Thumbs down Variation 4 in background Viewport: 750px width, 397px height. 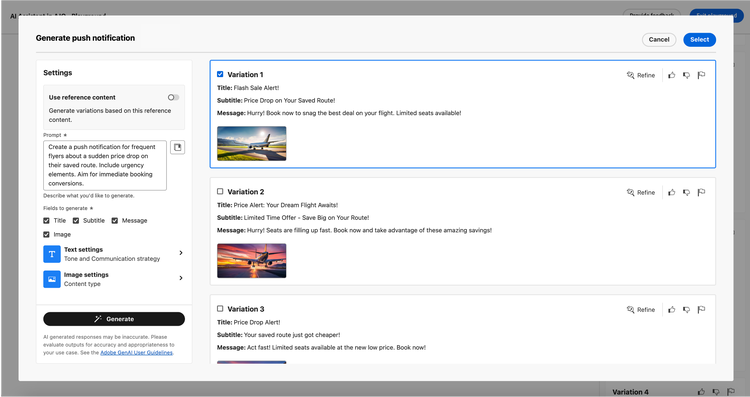716,392
